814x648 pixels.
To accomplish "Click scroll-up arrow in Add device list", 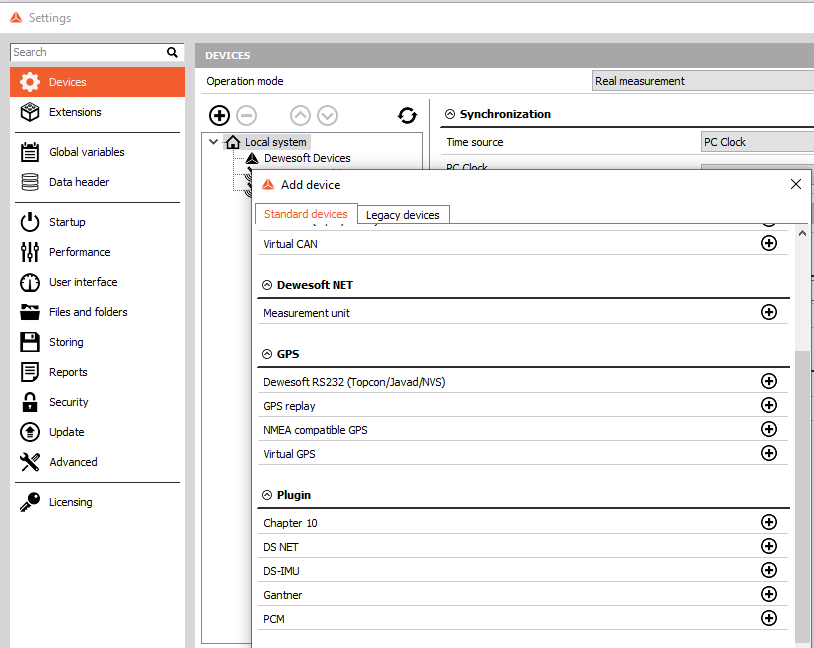I will pyautogui.click(x=802, y=234).
